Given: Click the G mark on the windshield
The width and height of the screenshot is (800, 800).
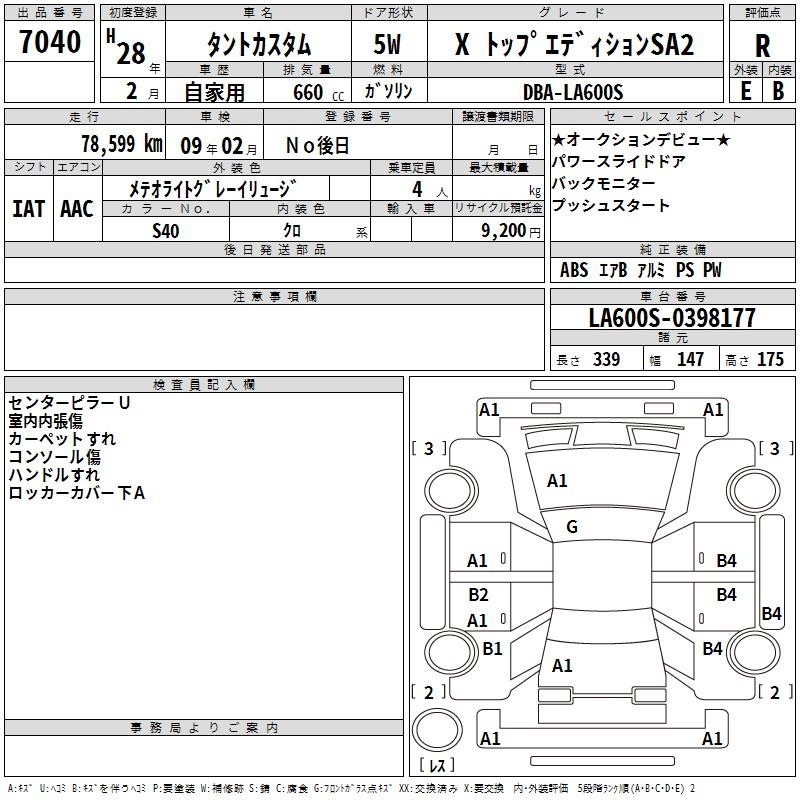Looking at the screenshot, I should click(571, 527).
